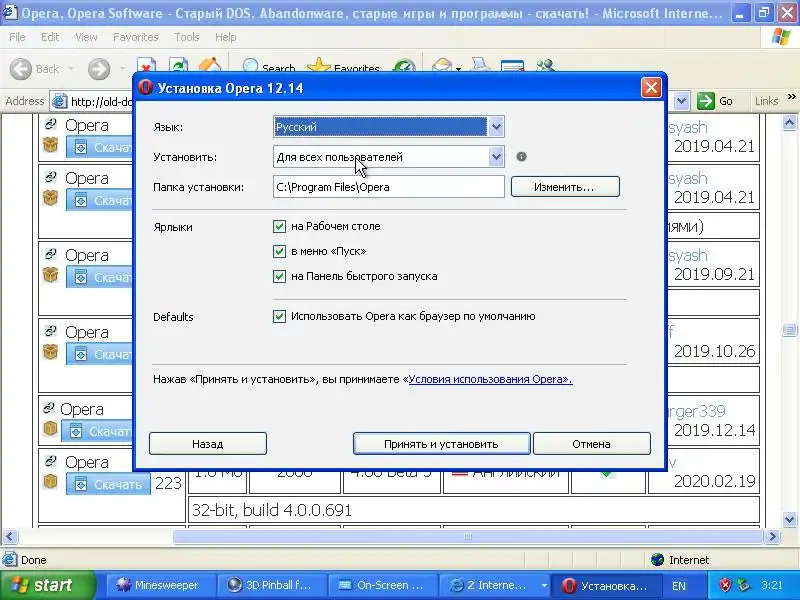800x600 pixels.
Task: Toggle 'в меню «Пуск»' checkbox
Action: click(279, 252)
